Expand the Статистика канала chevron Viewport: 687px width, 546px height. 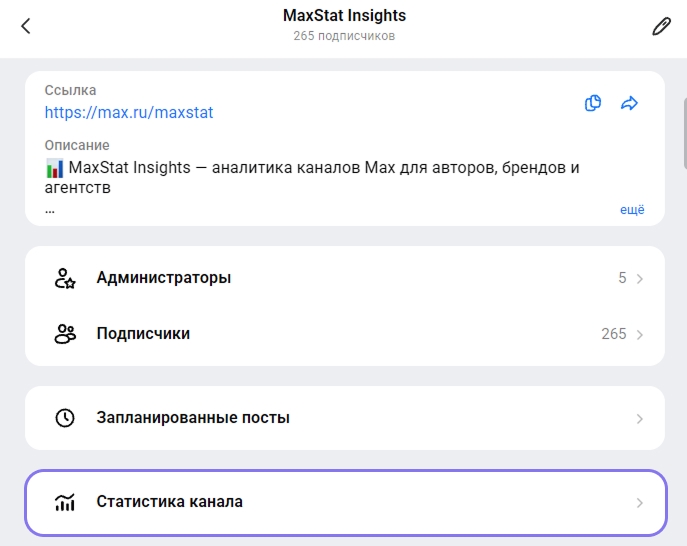pyautogui.click(x=640, y=503)
